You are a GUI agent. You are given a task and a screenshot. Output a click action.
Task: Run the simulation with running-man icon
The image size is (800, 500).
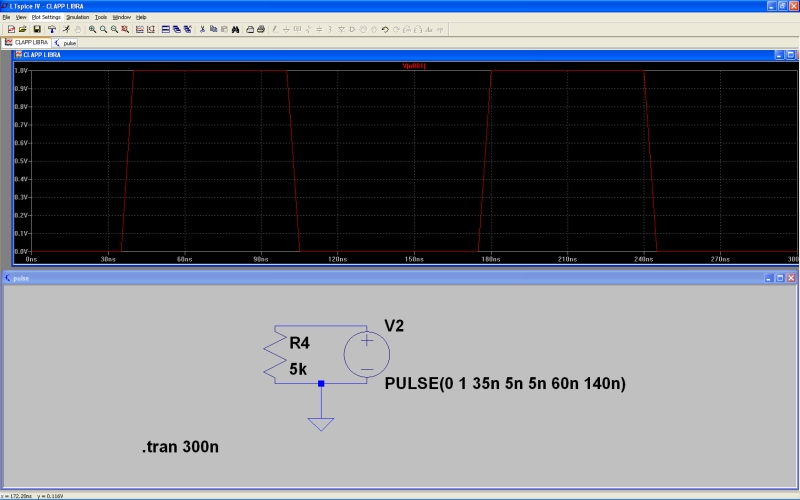tap(66, 30)
